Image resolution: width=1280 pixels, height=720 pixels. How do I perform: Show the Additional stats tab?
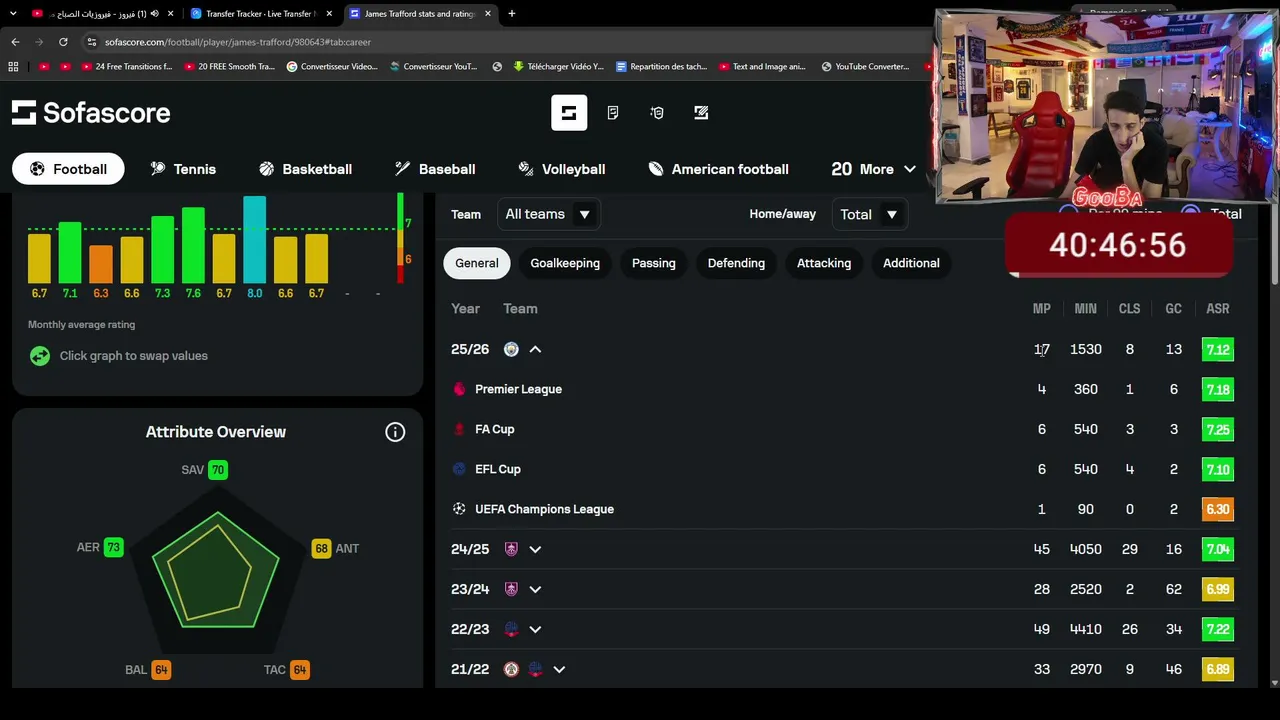tap(911, 263)
